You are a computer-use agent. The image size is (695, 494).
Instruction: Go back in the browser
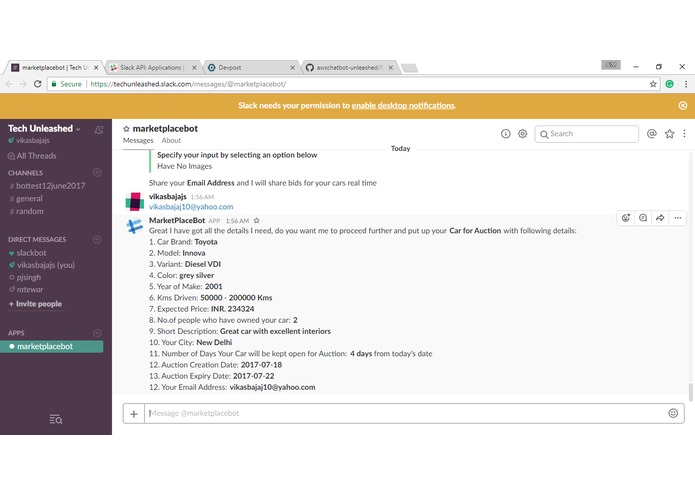(9, 84)
